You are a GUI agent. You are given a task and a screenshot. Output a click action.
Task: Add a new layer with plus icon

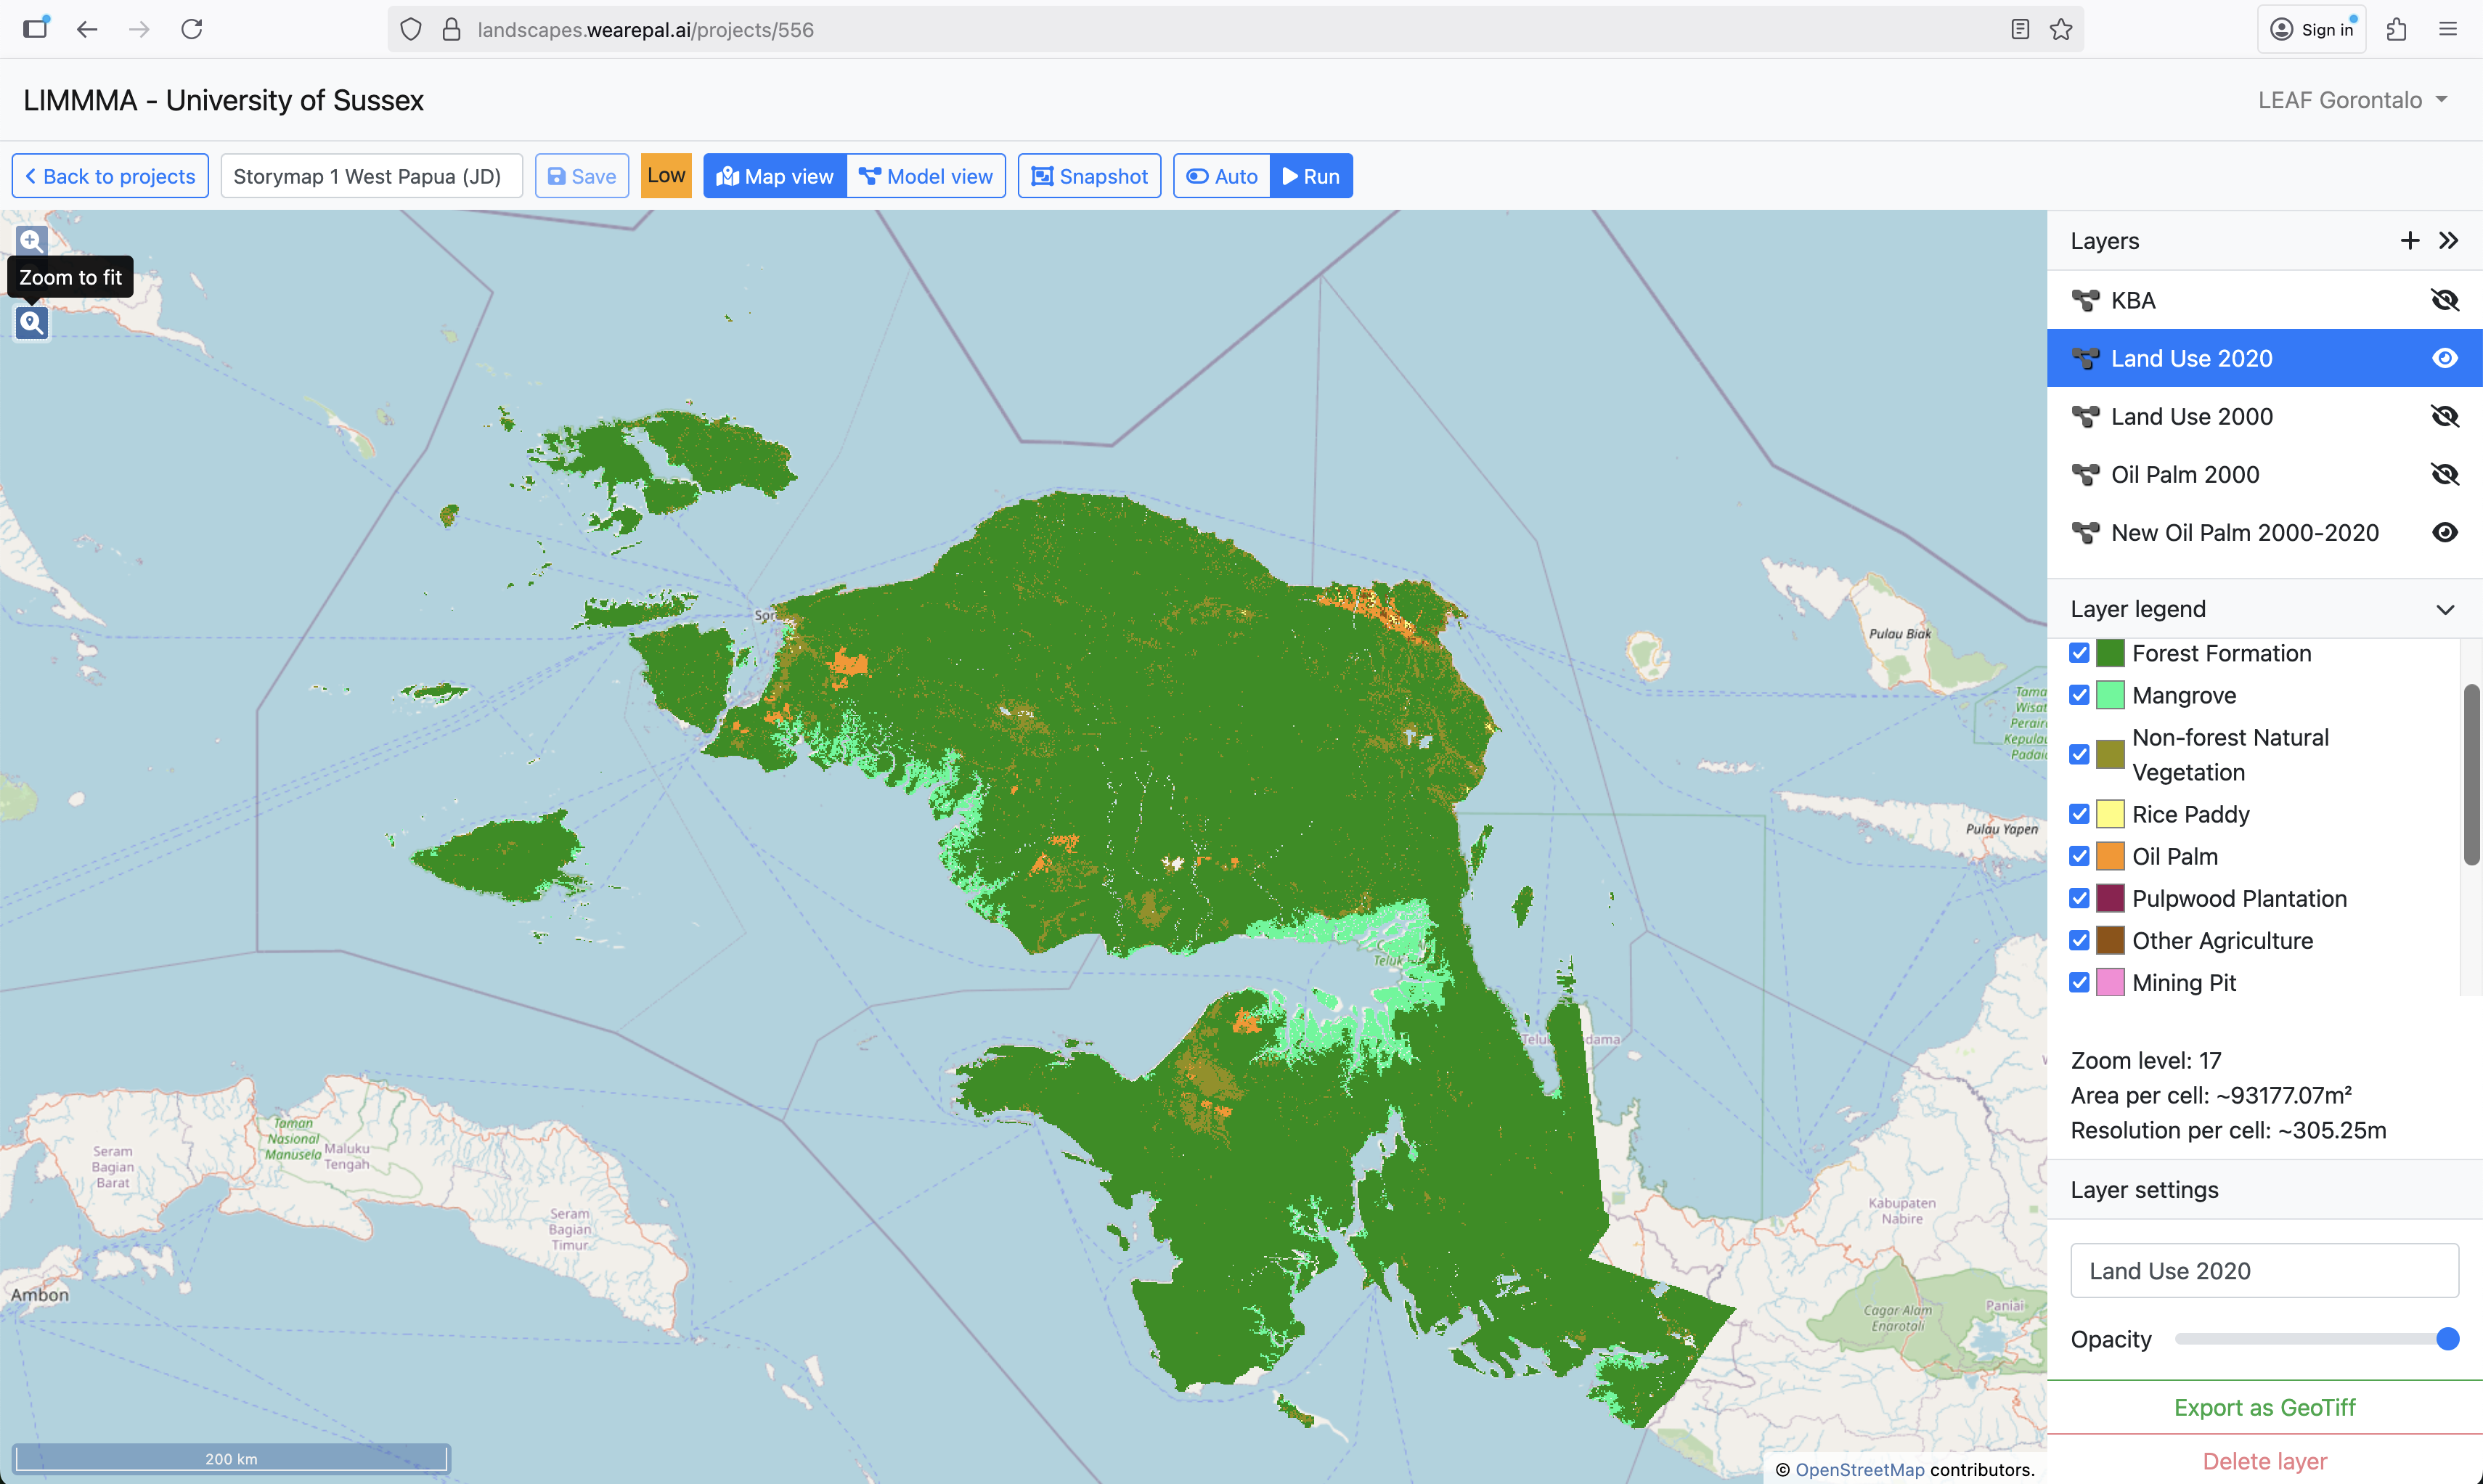(2409, 241)
